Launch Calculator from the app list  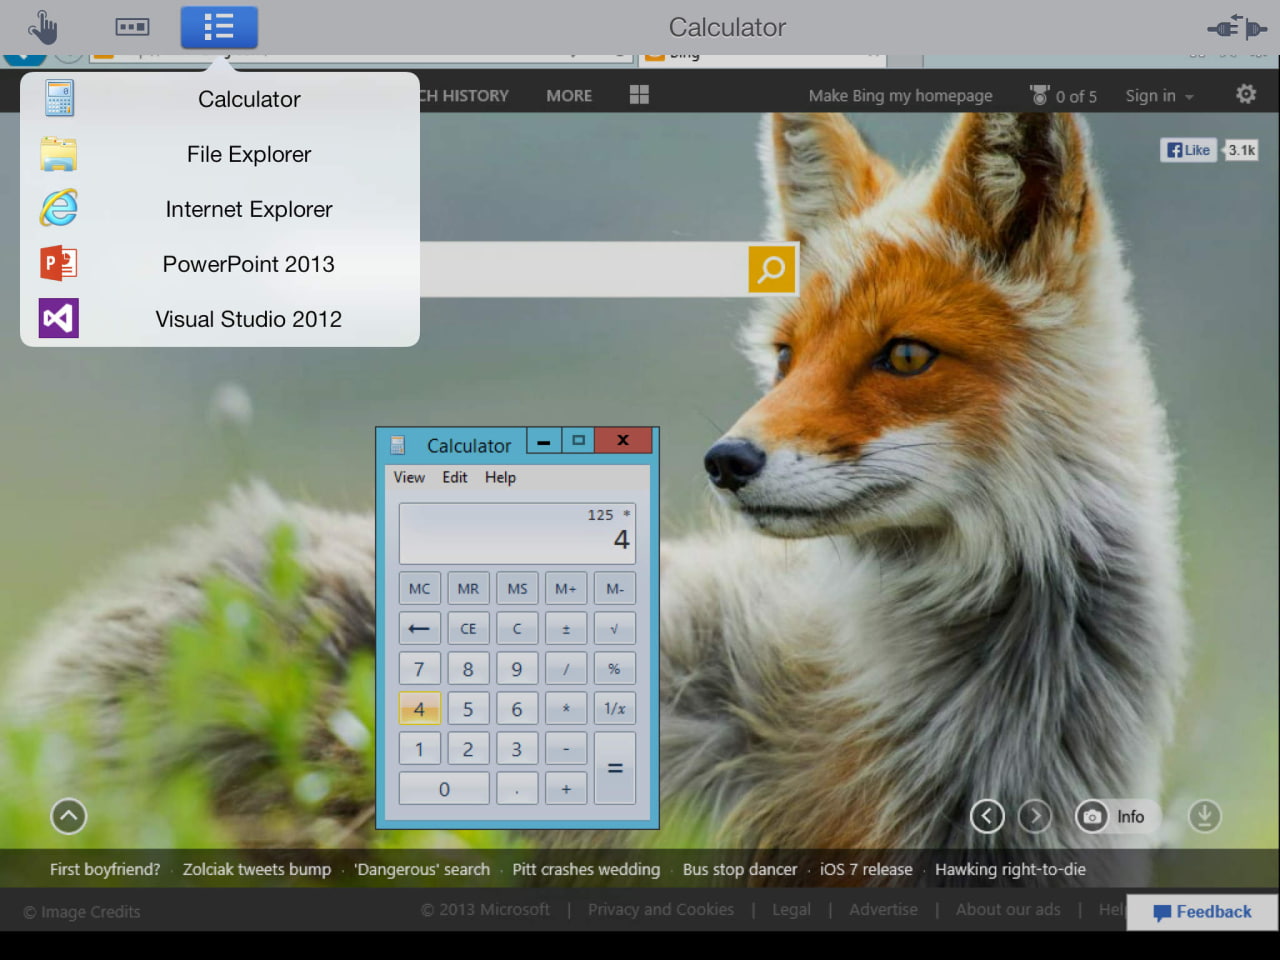click(x=248, y=99)
